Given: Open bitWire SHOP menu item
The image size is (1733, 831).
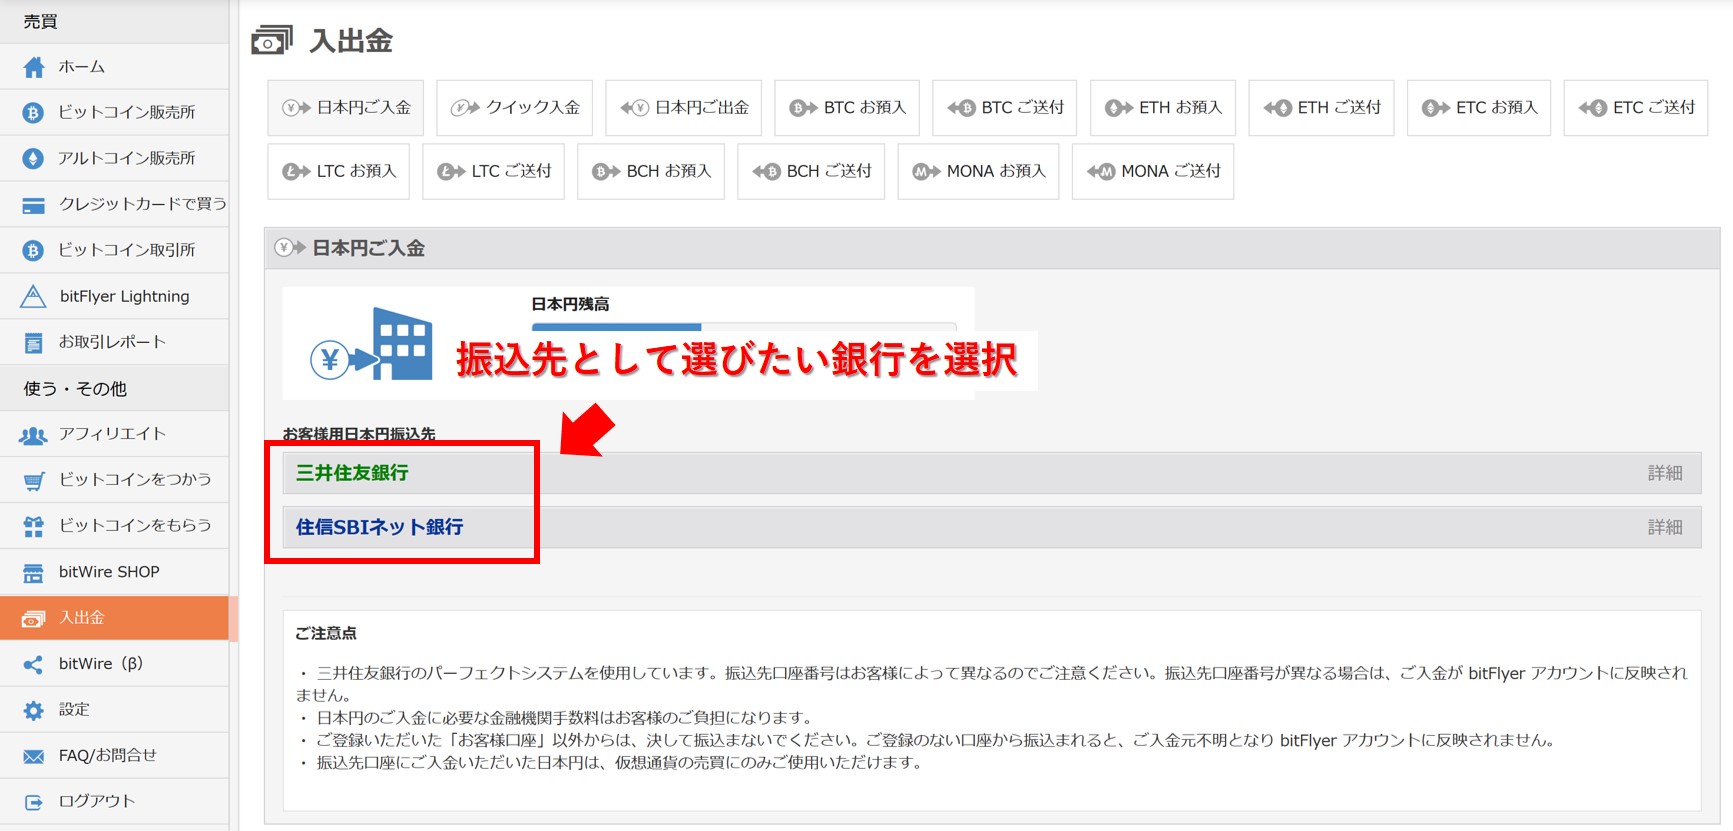Looking at the screenshot, I should pyautogui.click(x=114, y=573).
